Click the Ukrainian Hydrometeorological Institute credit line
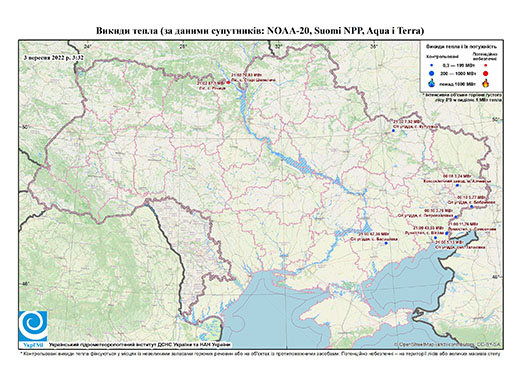520x368 pixels. click(140, 344)
